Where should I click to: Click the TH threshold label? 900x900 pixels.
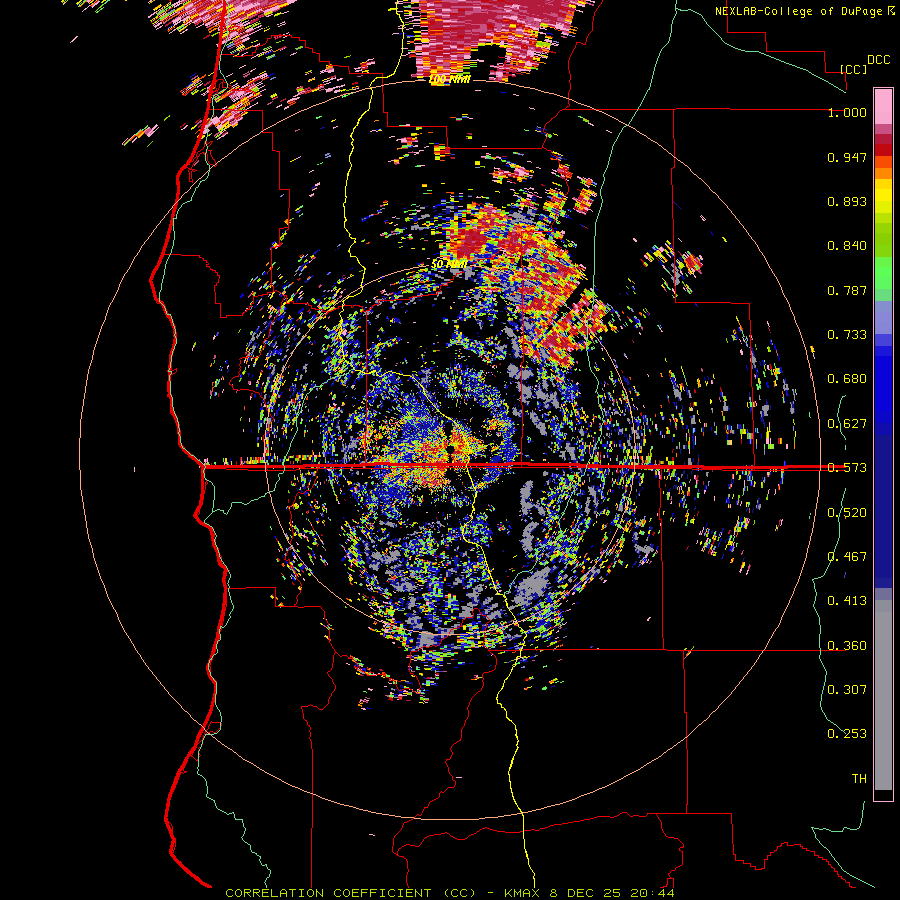click(859, 779)
